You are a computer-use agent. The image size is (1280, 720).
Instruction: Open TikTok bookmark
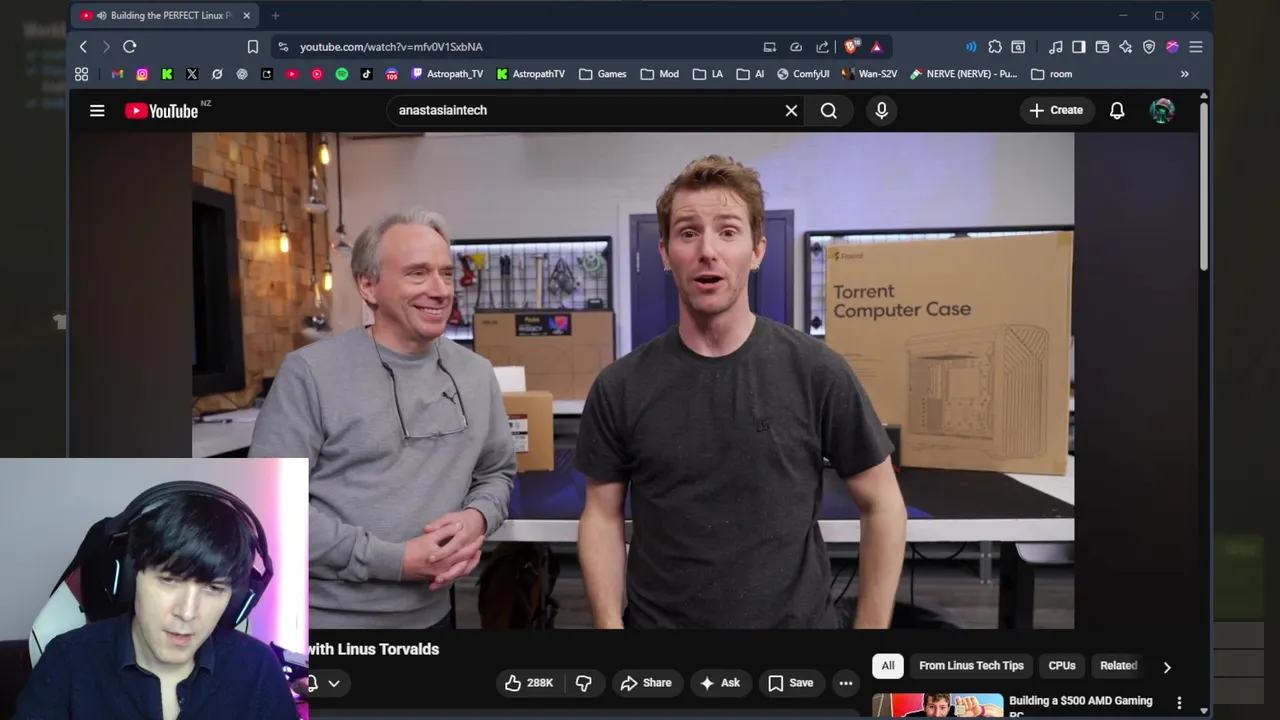tap(367, 74)
